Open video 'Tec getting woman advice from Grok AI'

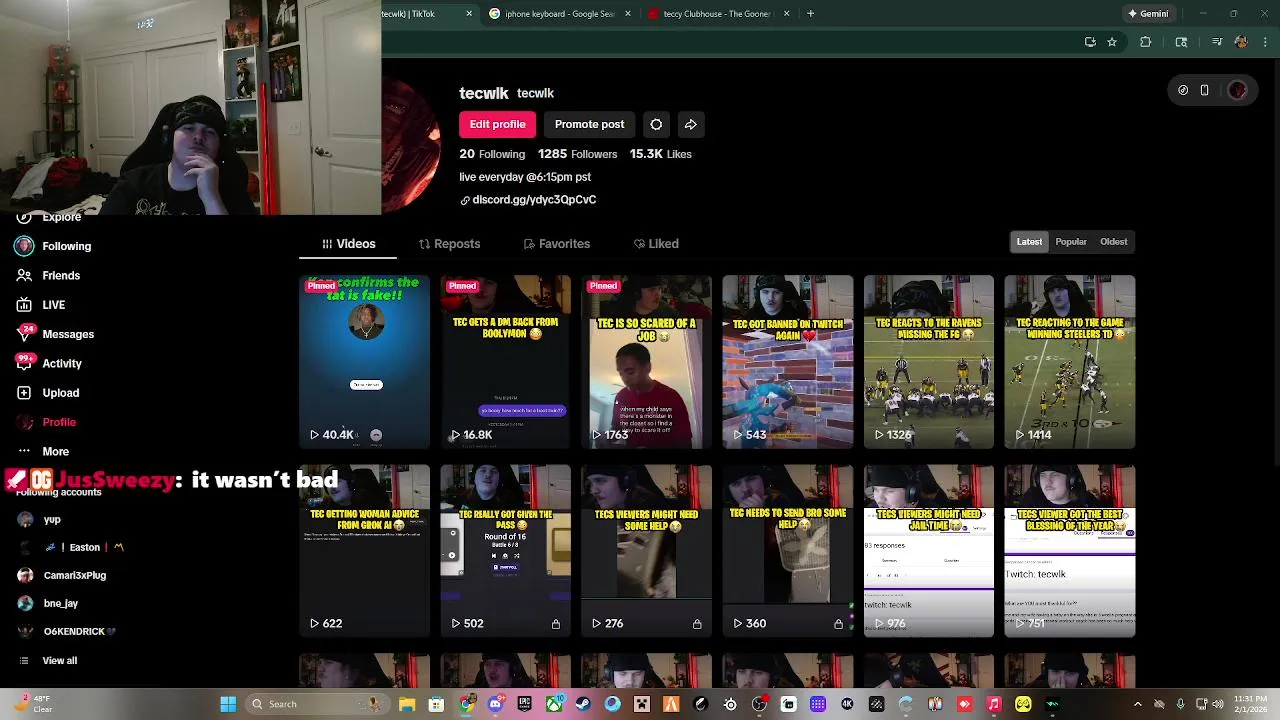tap(364, 551)
